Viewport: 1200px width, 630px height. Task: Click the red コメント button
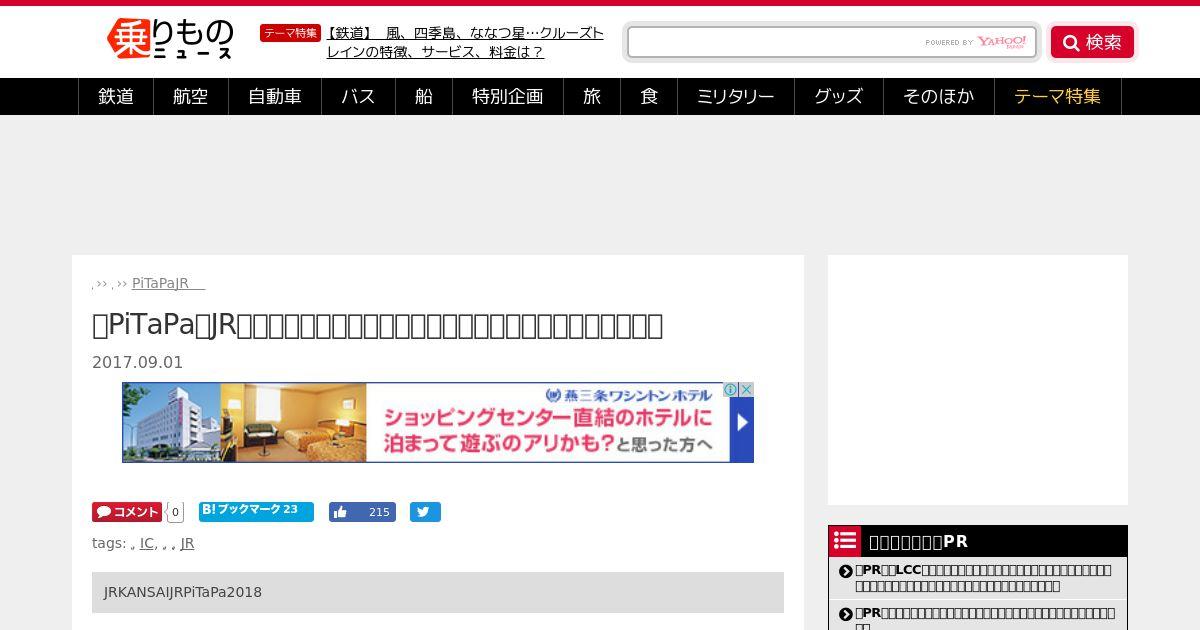tap(127, 512)
